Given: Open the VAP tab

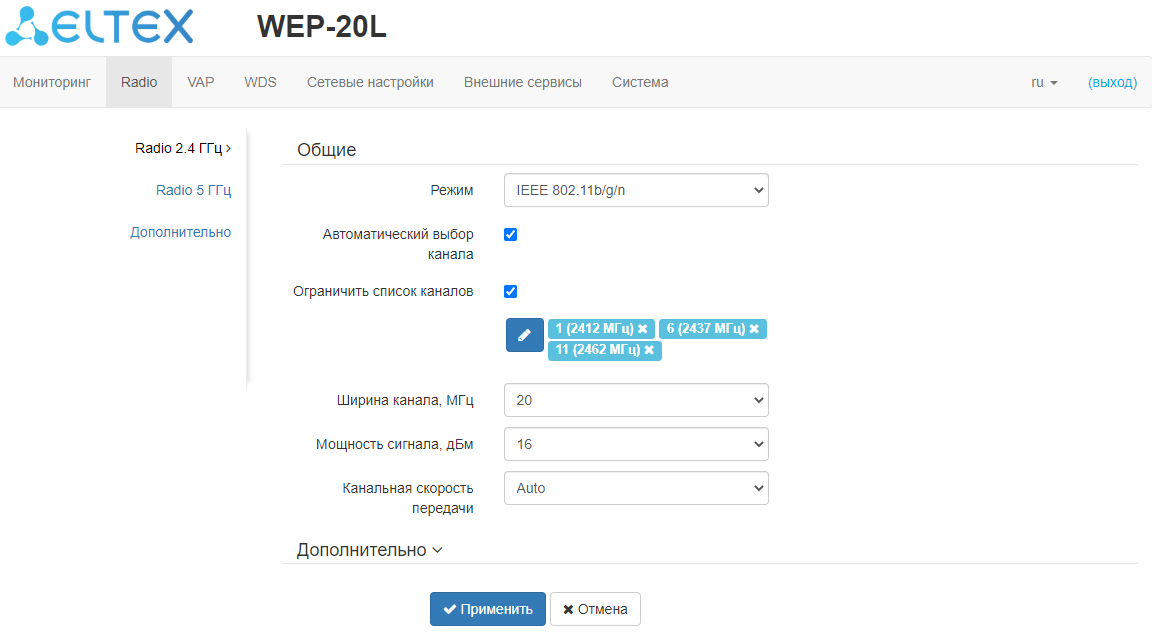Looking at the screenshot, I should click(201, 82).
